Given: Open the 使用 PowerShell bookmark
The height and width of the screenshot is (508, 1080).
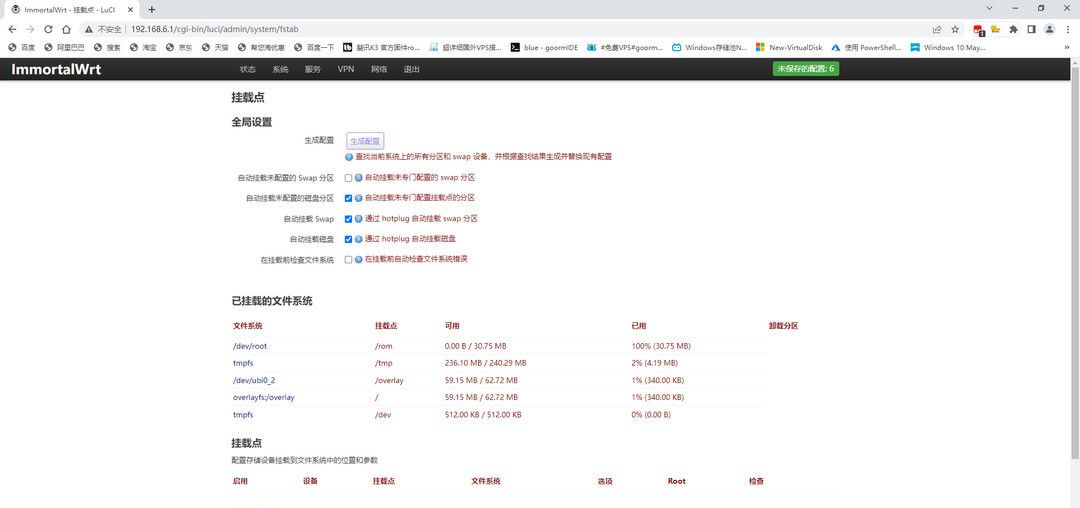Looking at the screenshot, I should click(866, 47).
